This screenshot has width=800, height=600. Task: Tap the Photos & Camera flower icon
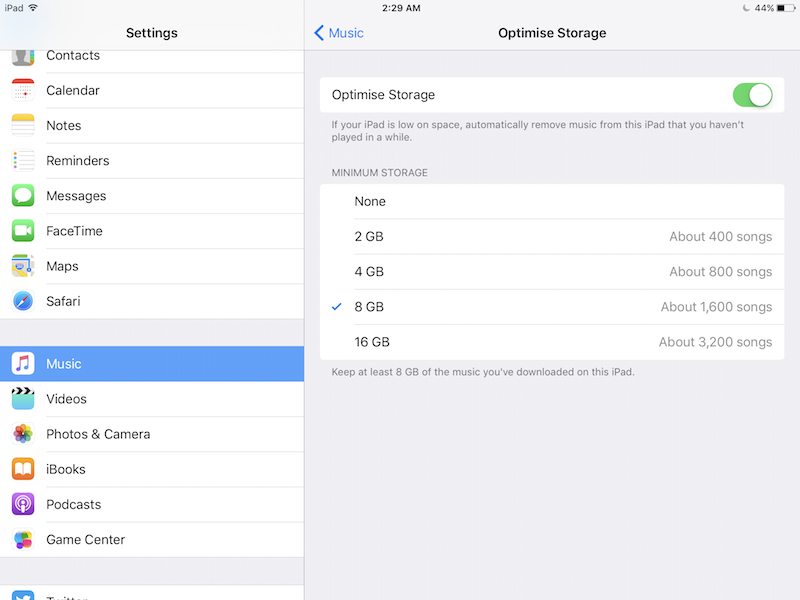(23, 434)
